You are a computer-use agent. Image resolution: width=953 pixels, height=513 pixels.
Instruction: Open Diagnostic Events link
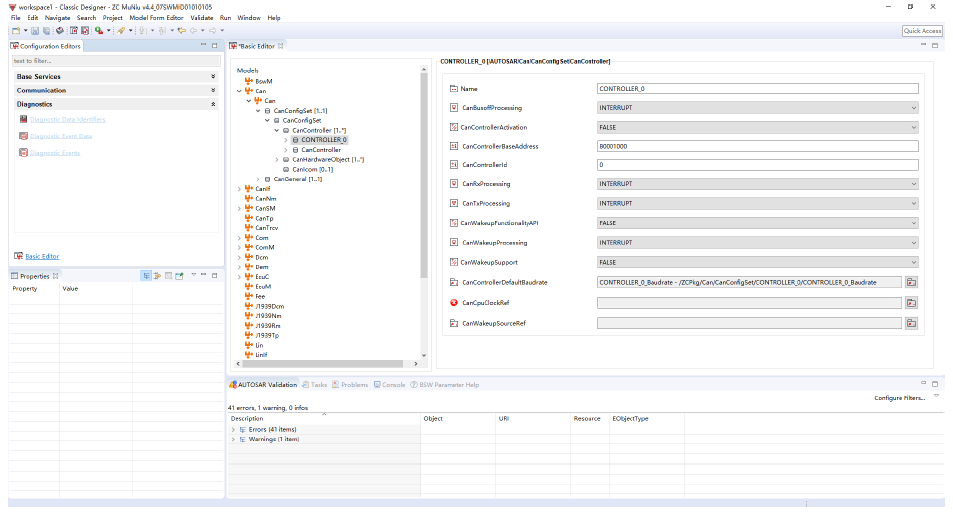click(55, 153)
